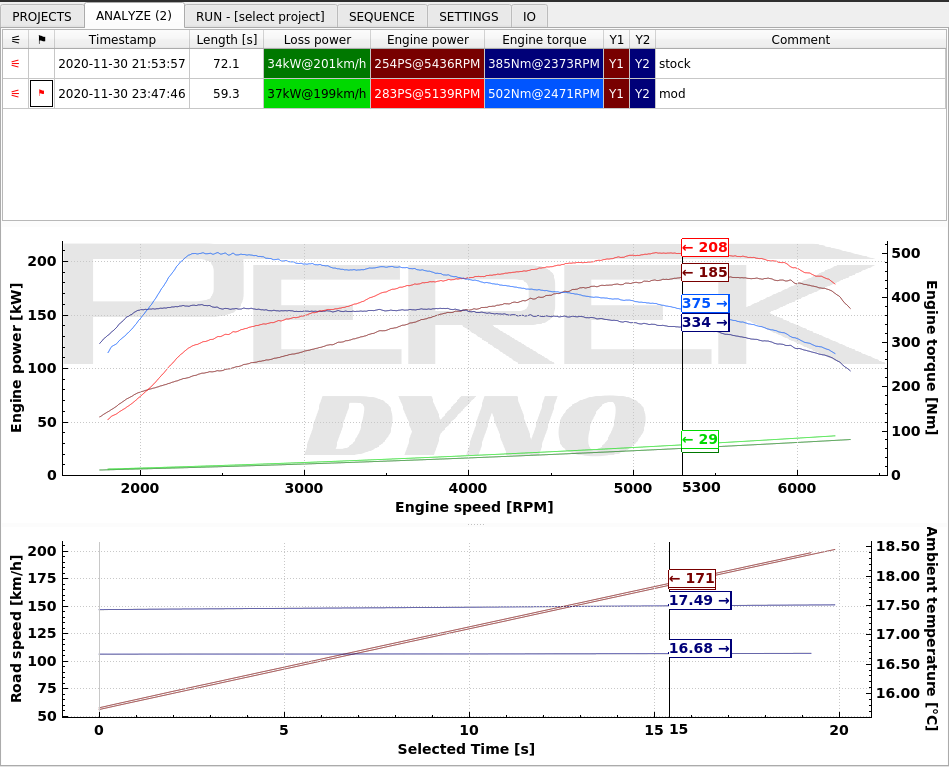Click the lines column header icon
The image size is (949, 767).
pos(16,39)
